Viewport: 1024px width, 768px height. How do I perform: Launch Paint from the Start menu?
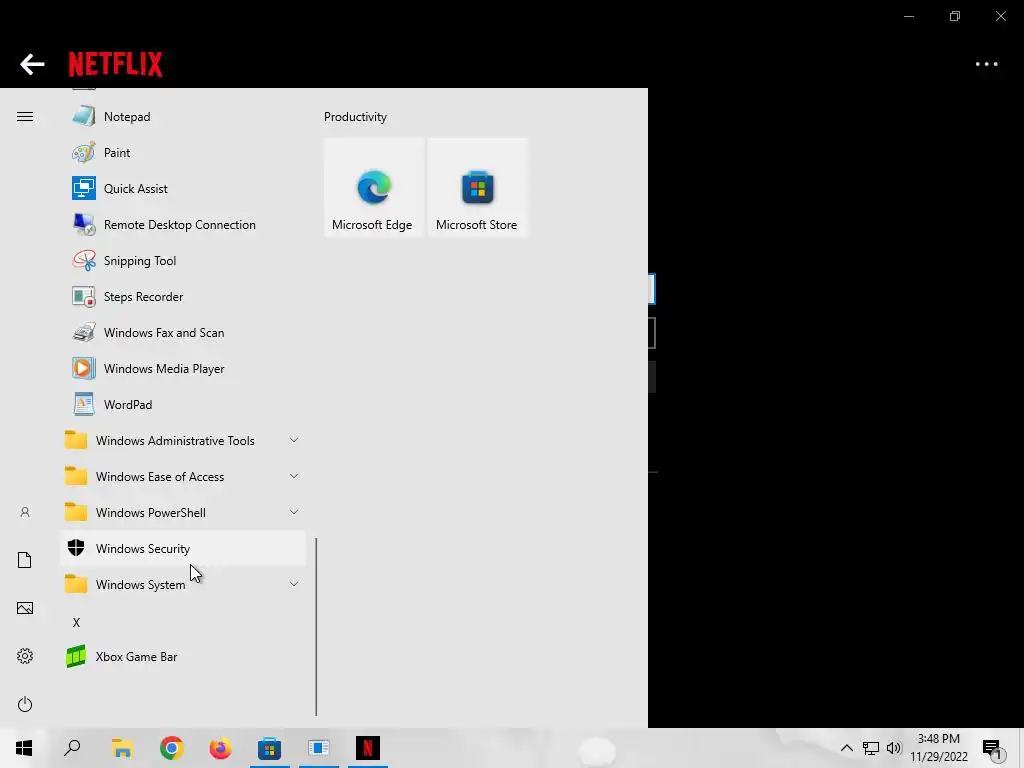click(183, 153)
